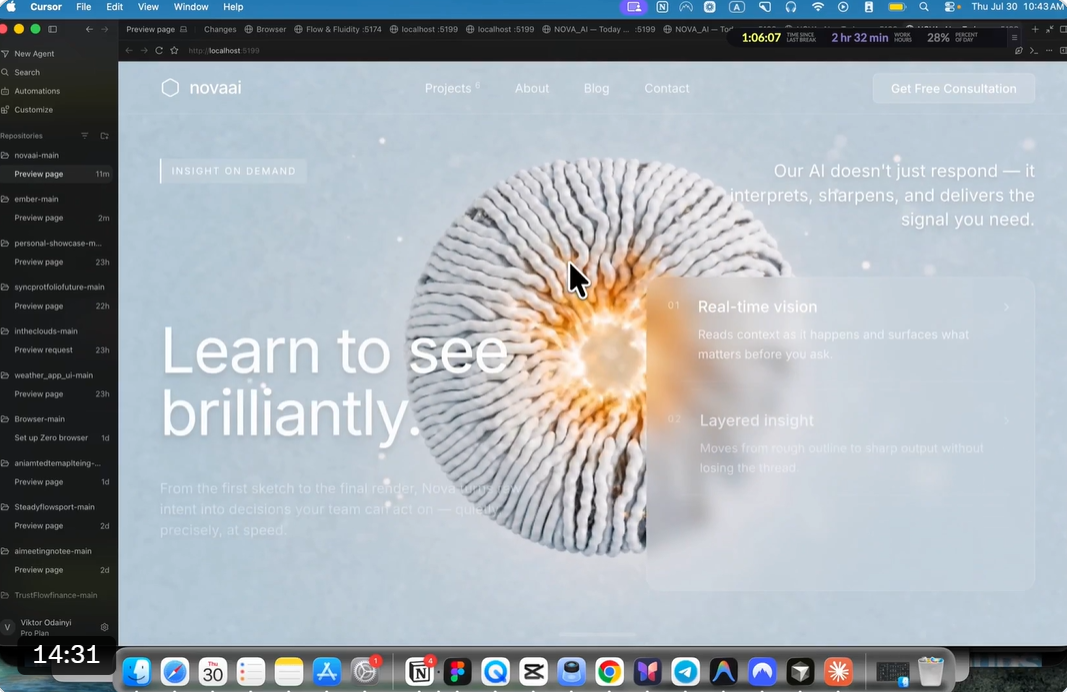Open Automations in the sidebar
1067x692 pixels.
37,91
